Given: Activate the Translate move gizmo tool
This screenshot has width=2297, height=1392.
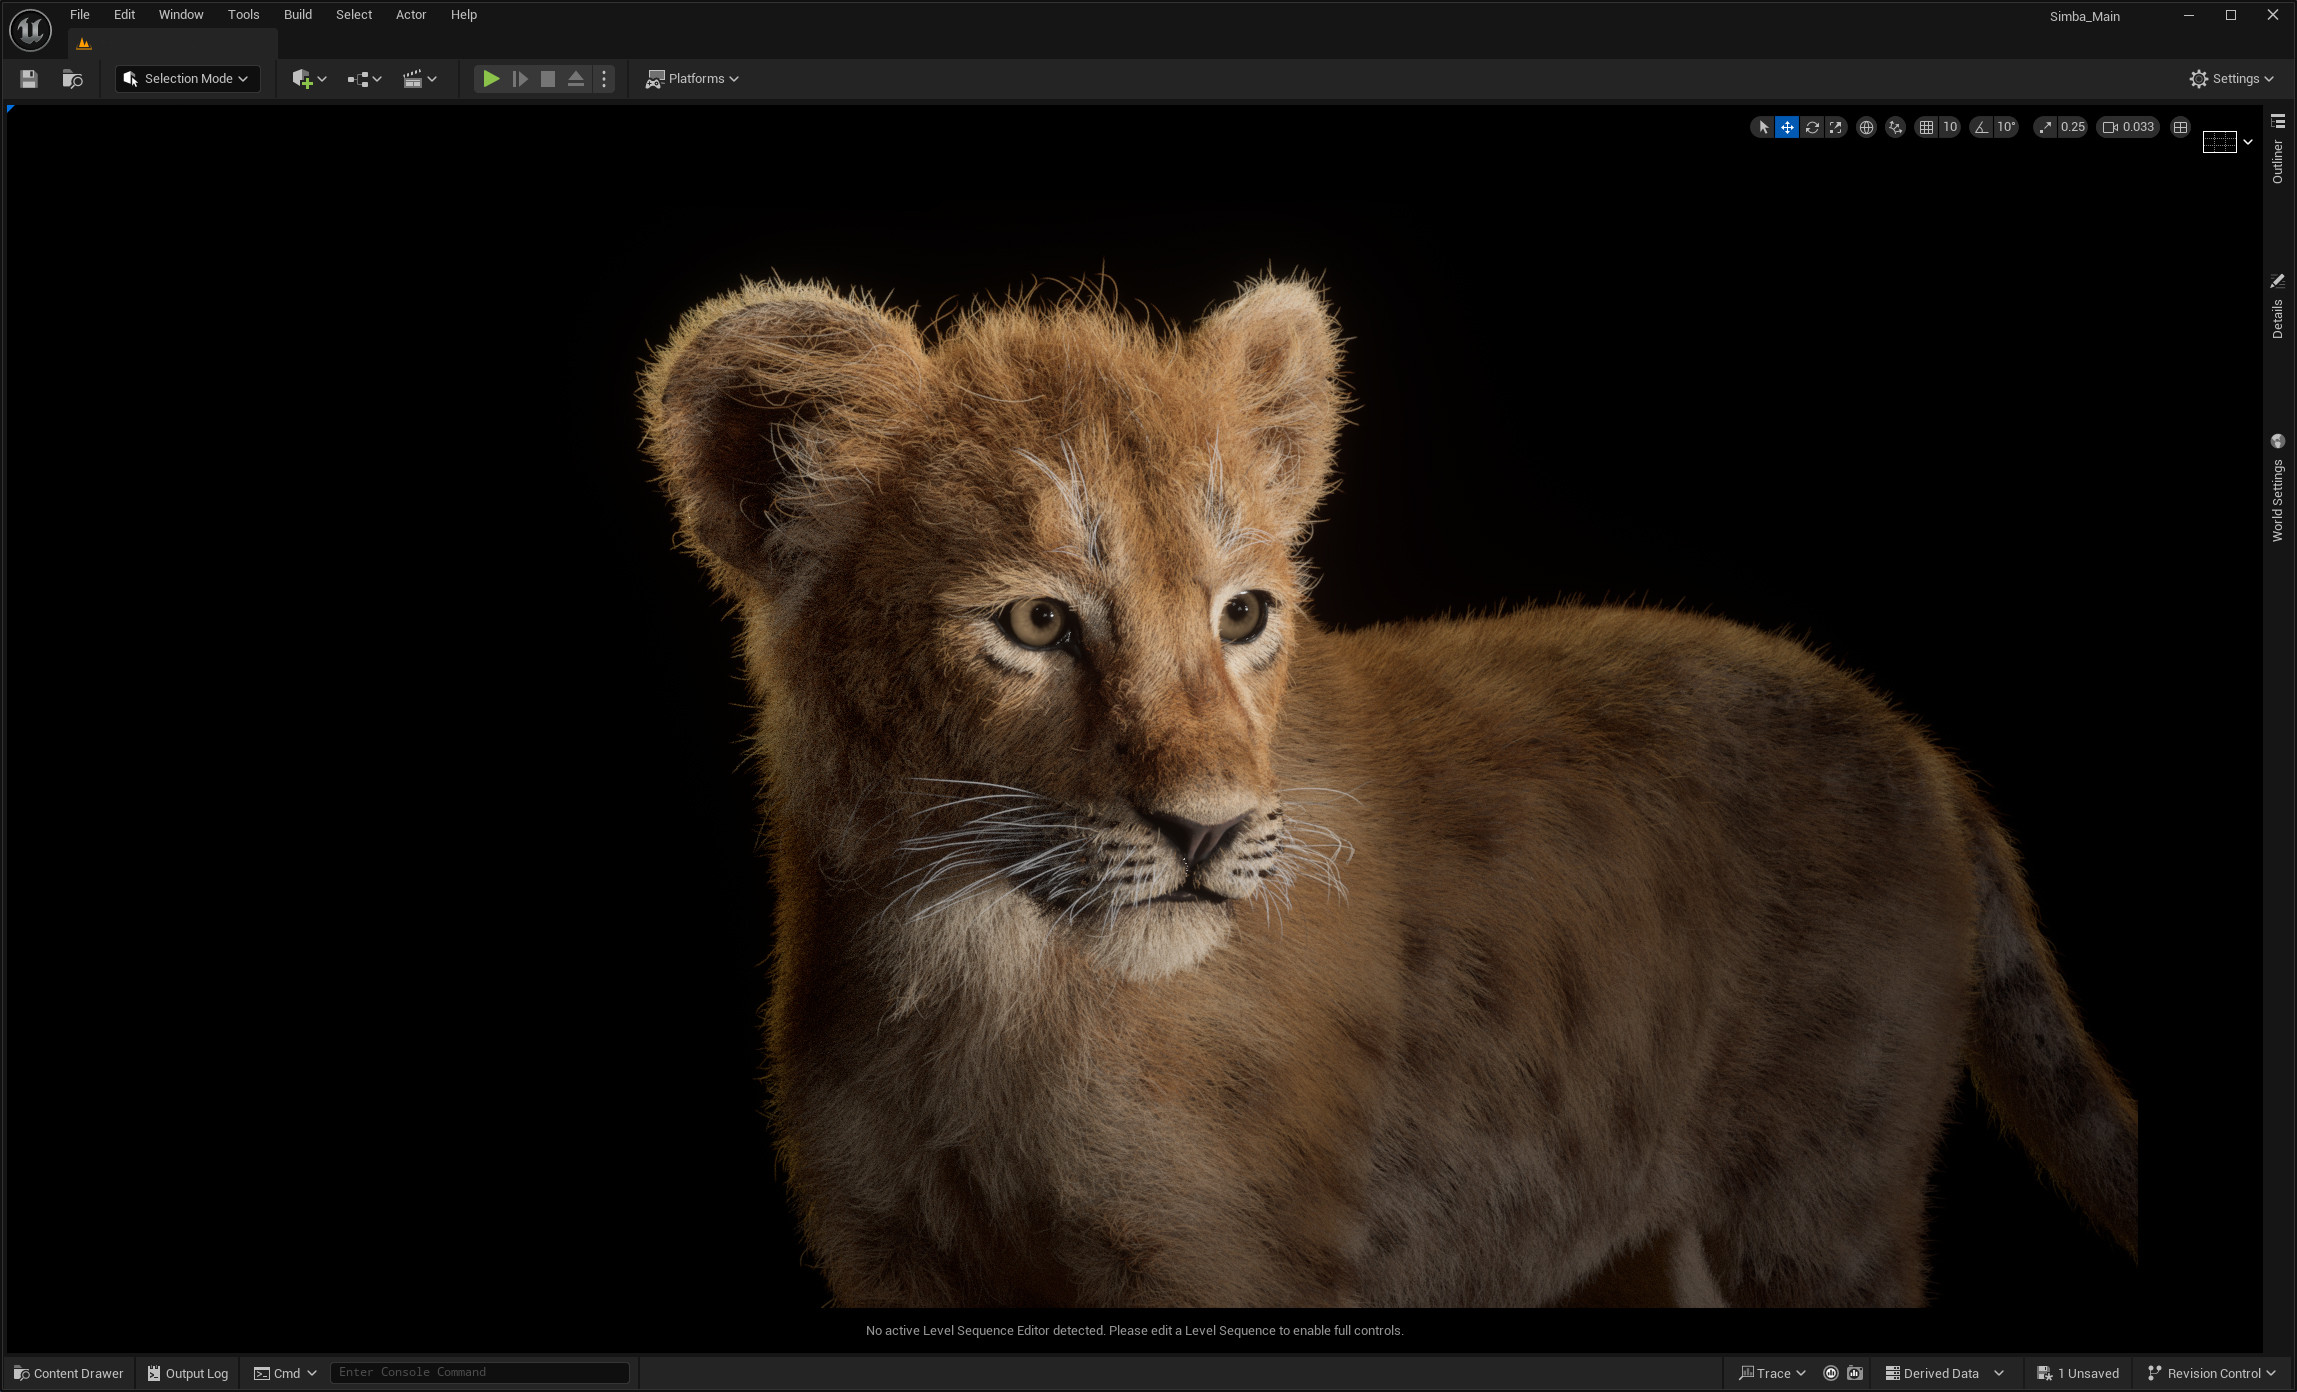Looking at the screenshot, I should click(1787, 127).
